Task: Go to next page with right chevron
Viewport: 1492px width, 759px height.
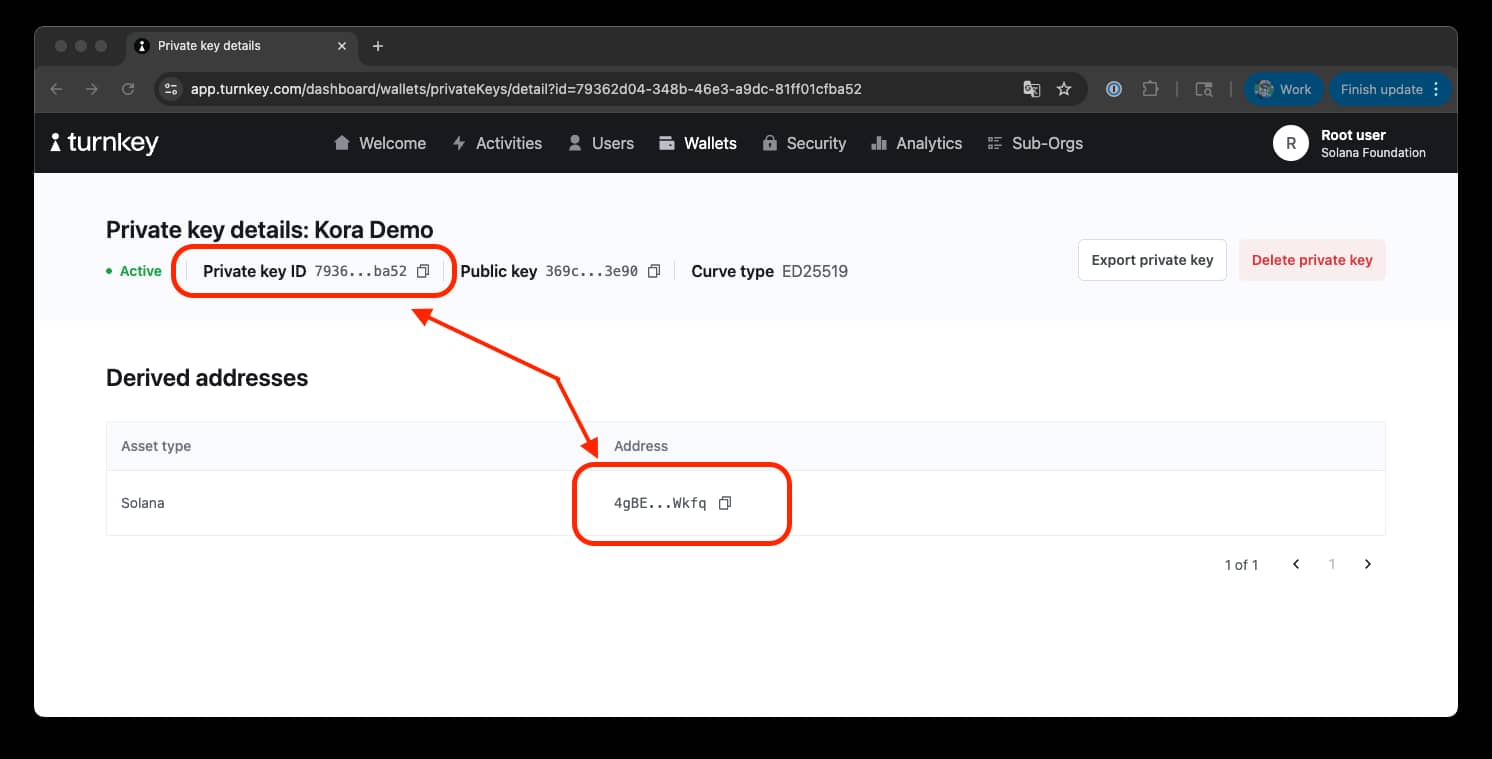Action: (1367, 564)
